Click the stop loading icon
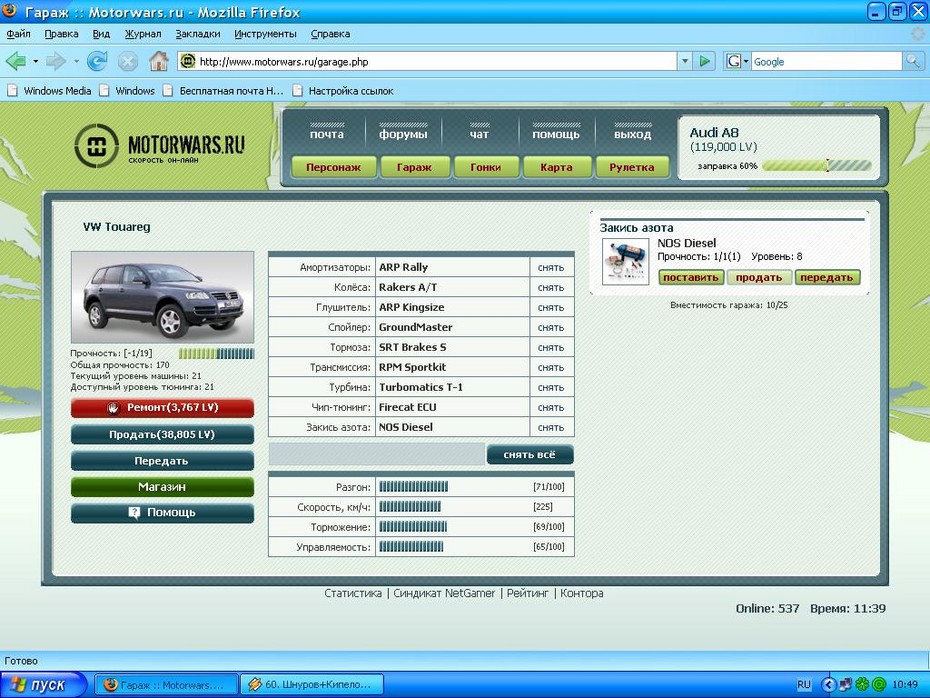 pos(128,61)
